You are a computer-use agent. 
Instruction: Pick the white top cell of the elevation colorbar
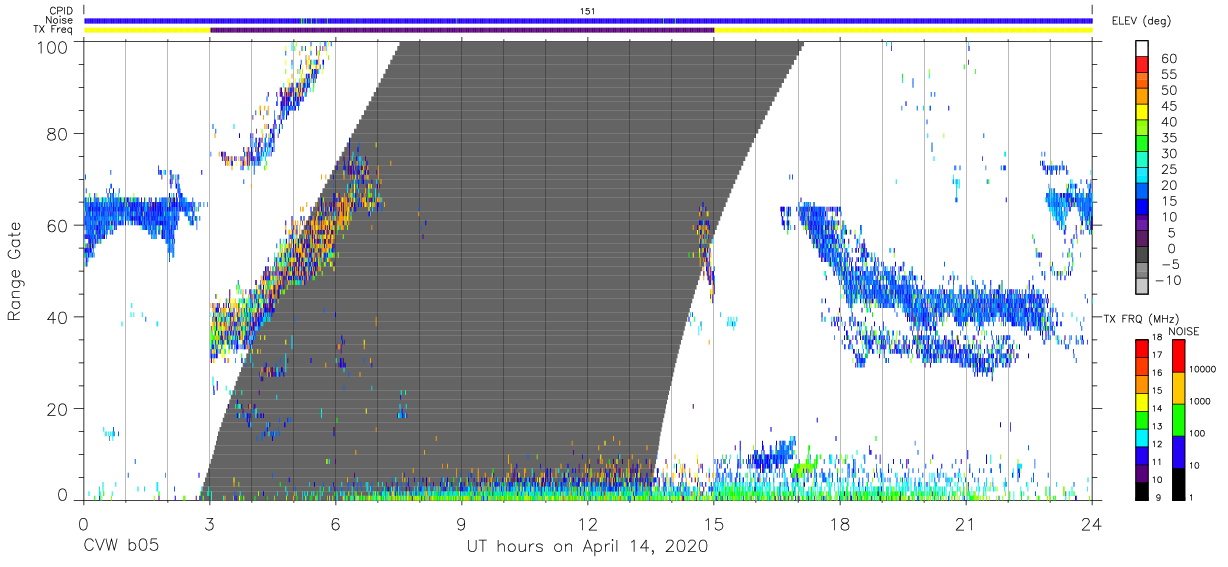click(1144, 48)
